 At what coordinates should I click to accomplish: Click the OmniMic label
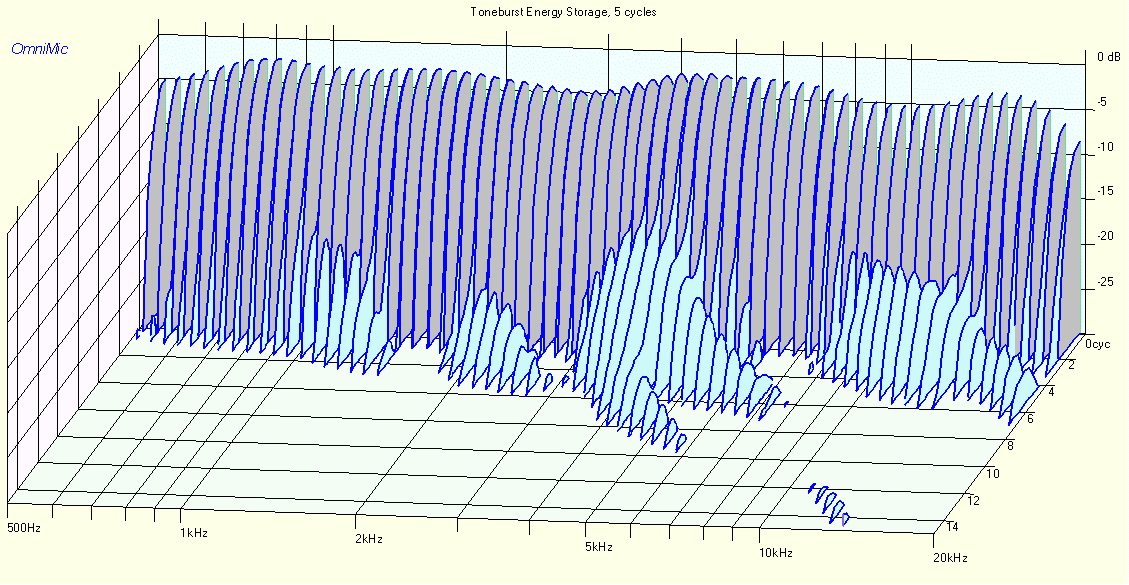point(40,50)
